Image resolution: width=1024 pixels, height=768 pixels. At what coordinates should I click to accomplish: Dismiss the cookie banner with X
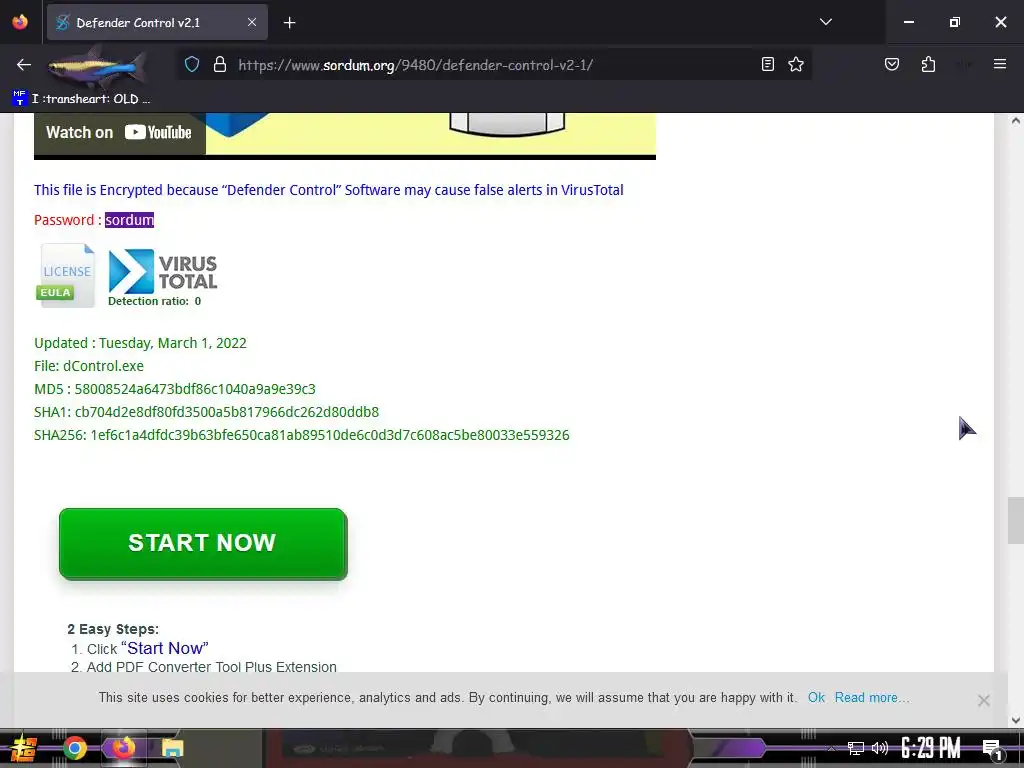tap(984, 701)
